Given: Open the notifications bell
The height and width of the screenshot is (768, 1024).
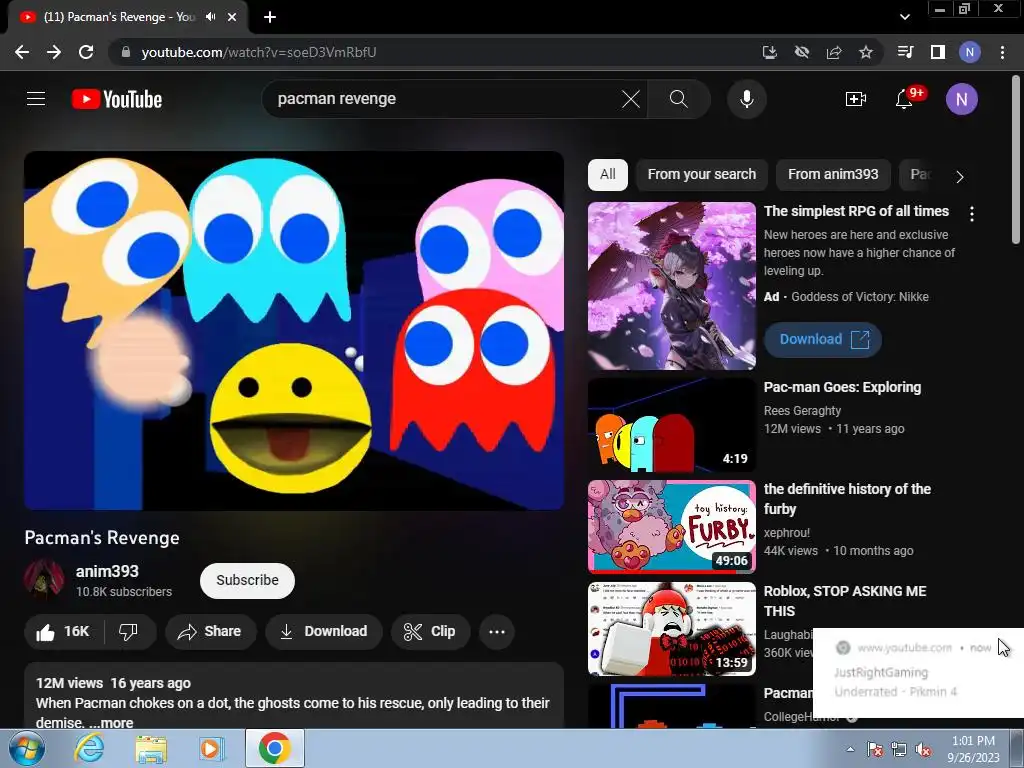Looking at the screenshot, I should pyautogui.click(x=904, y=99).
